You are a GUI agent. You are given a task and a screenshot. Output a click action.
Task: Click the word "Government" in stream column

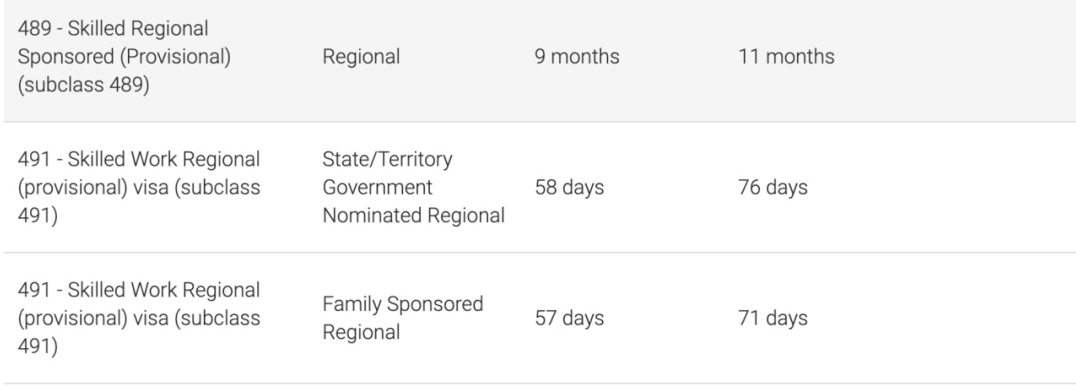pyautogui.click(x=377, y=187)
